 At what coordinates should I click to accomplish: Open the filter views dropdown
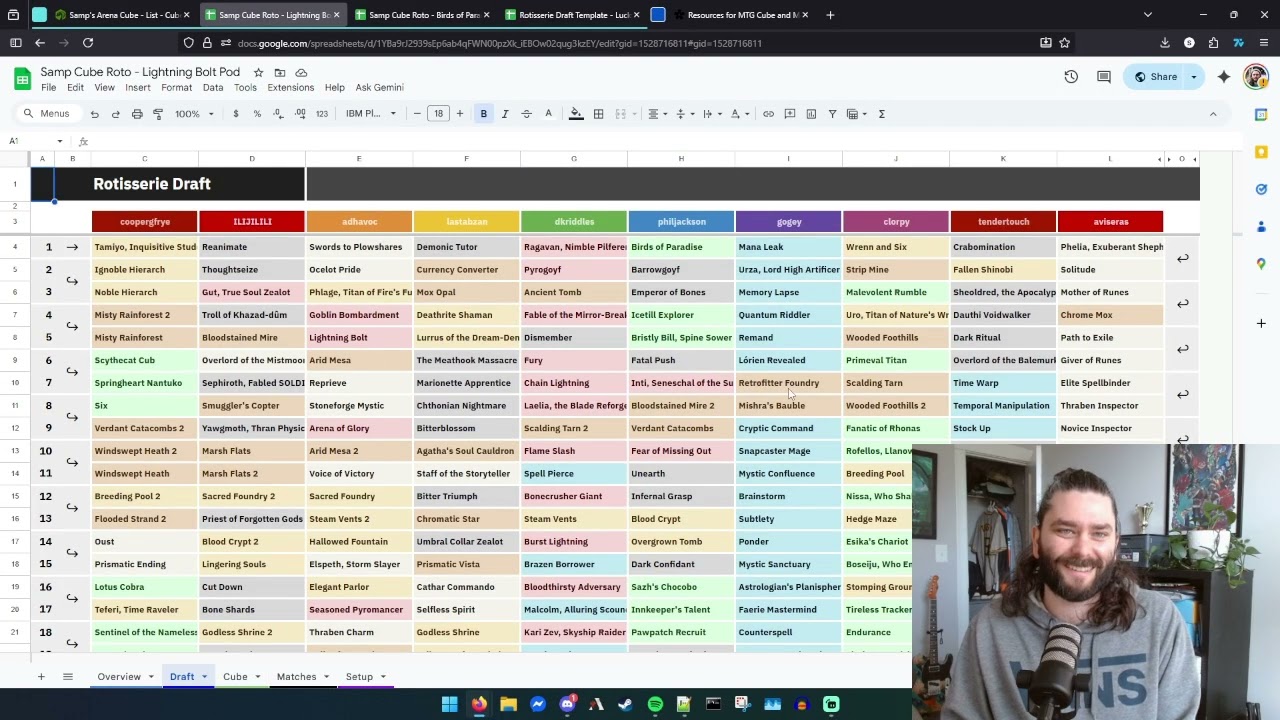point(856,114)
